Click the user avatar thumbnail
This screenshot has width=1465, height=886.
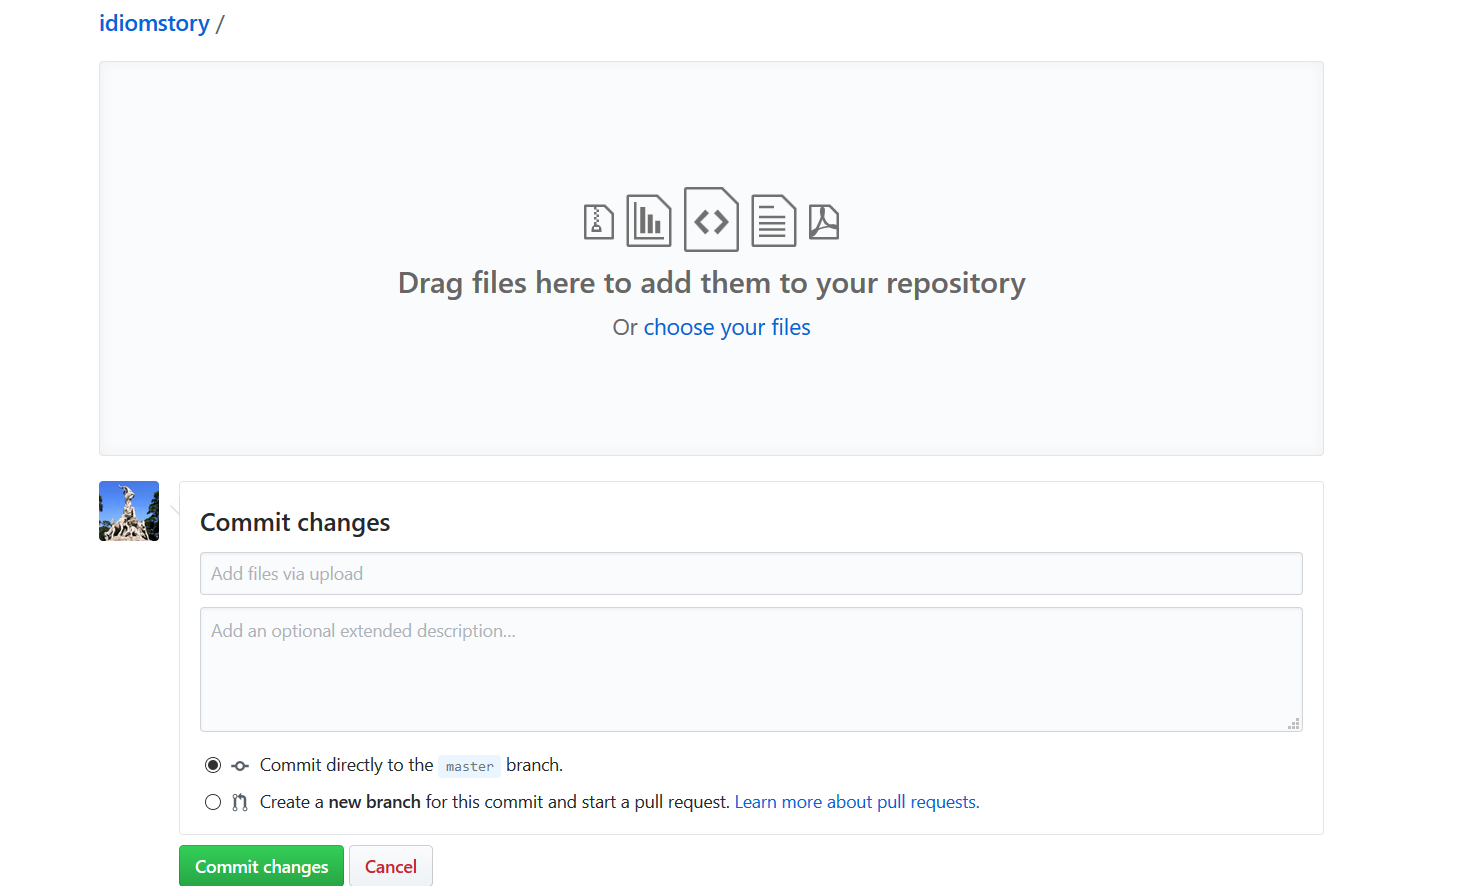129,511
